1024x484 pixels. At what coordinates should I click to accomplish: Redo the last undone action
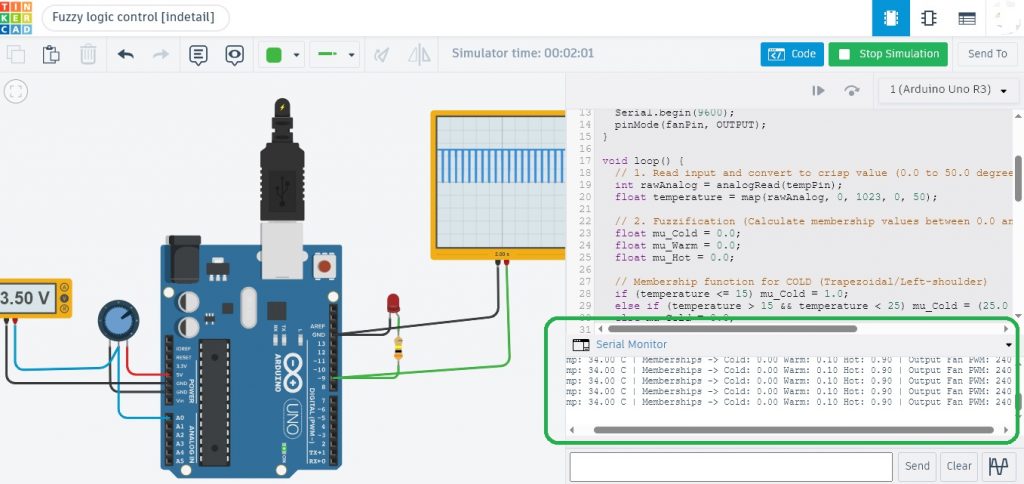pyautogui.click(x=161, y=54)
